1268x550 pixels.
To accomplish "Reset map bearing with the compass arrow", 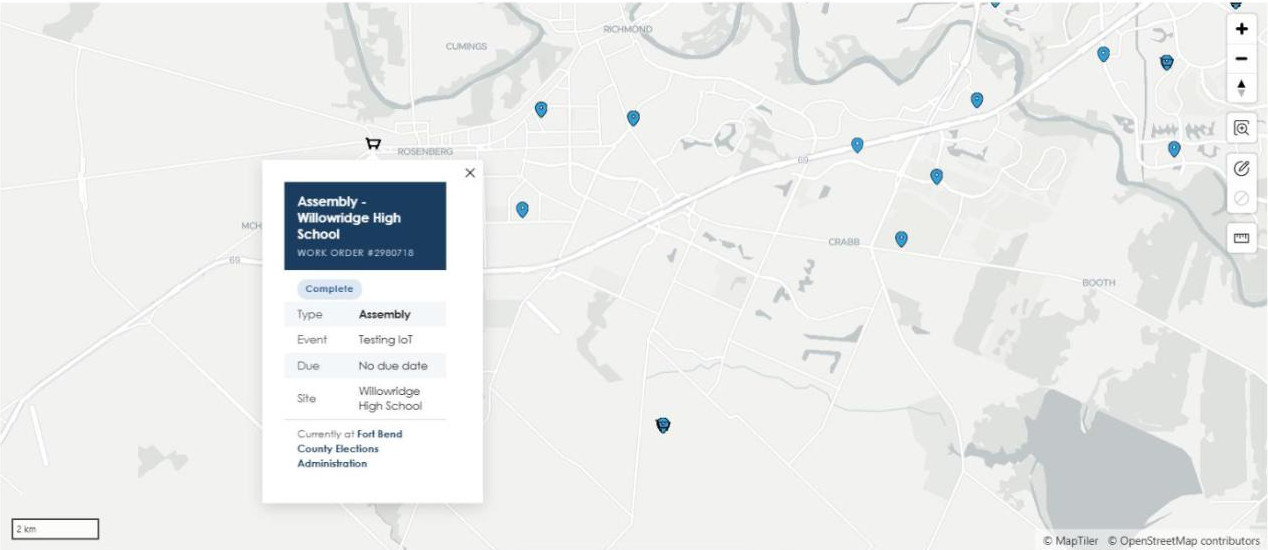I will click(x=1241, y=88).
